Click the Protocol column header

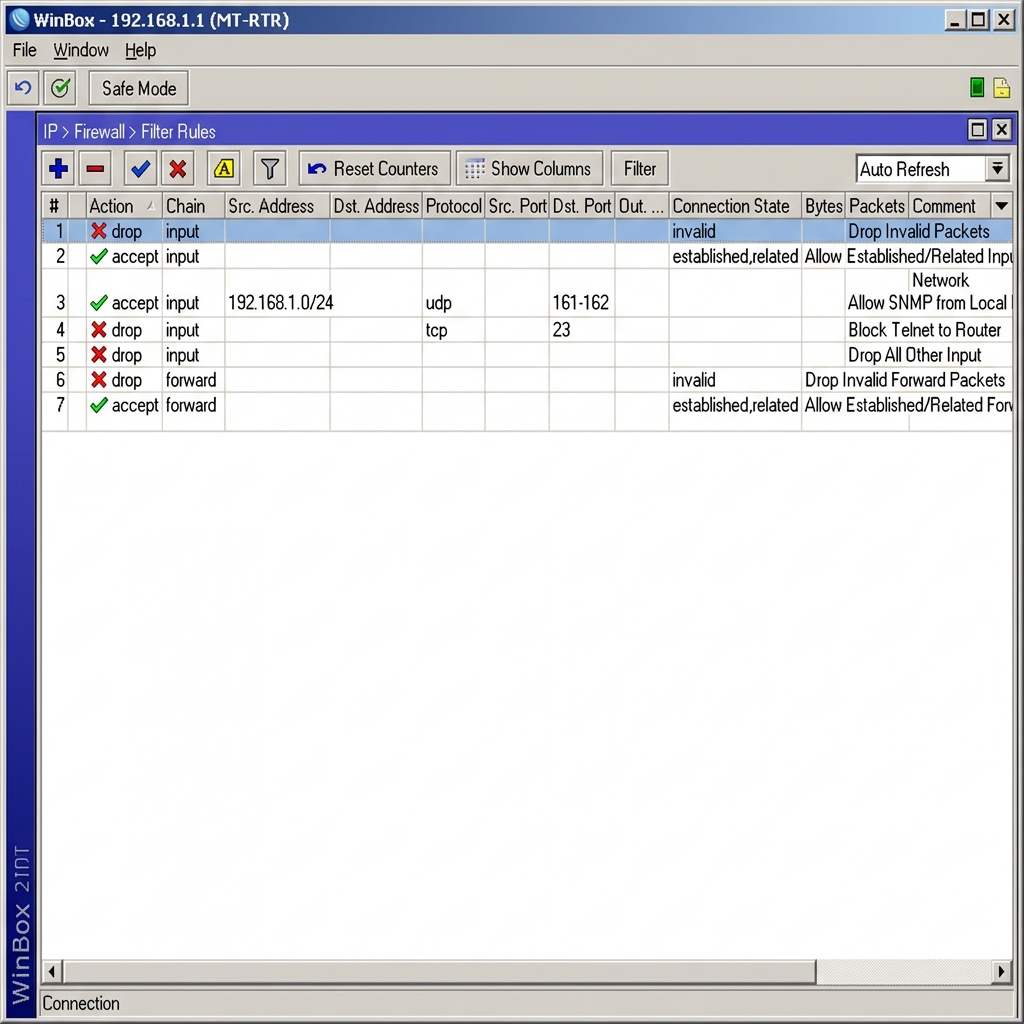pos(453,206)
